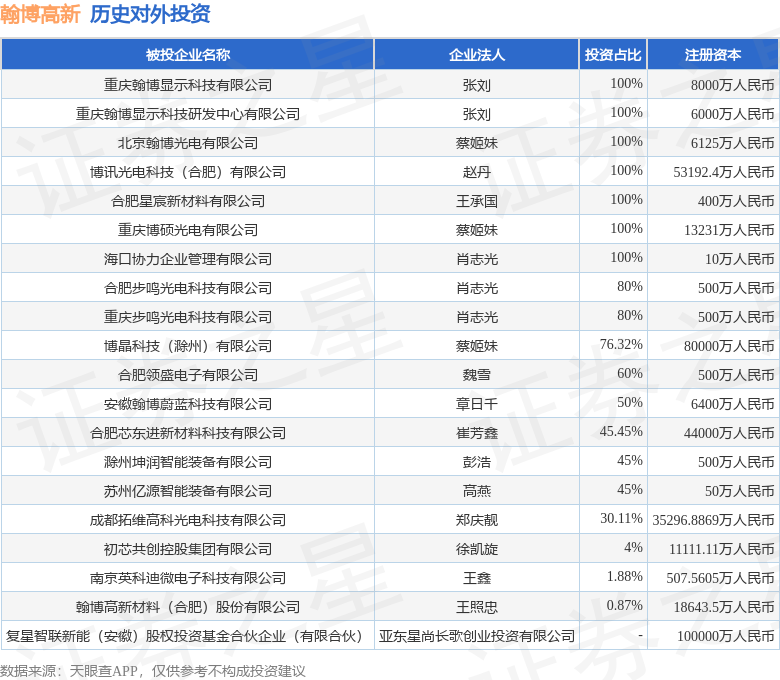The image size is (780, 680).
Task: Select company 博晶科技（滁州）有限公司
Action: tap(188, 346)
